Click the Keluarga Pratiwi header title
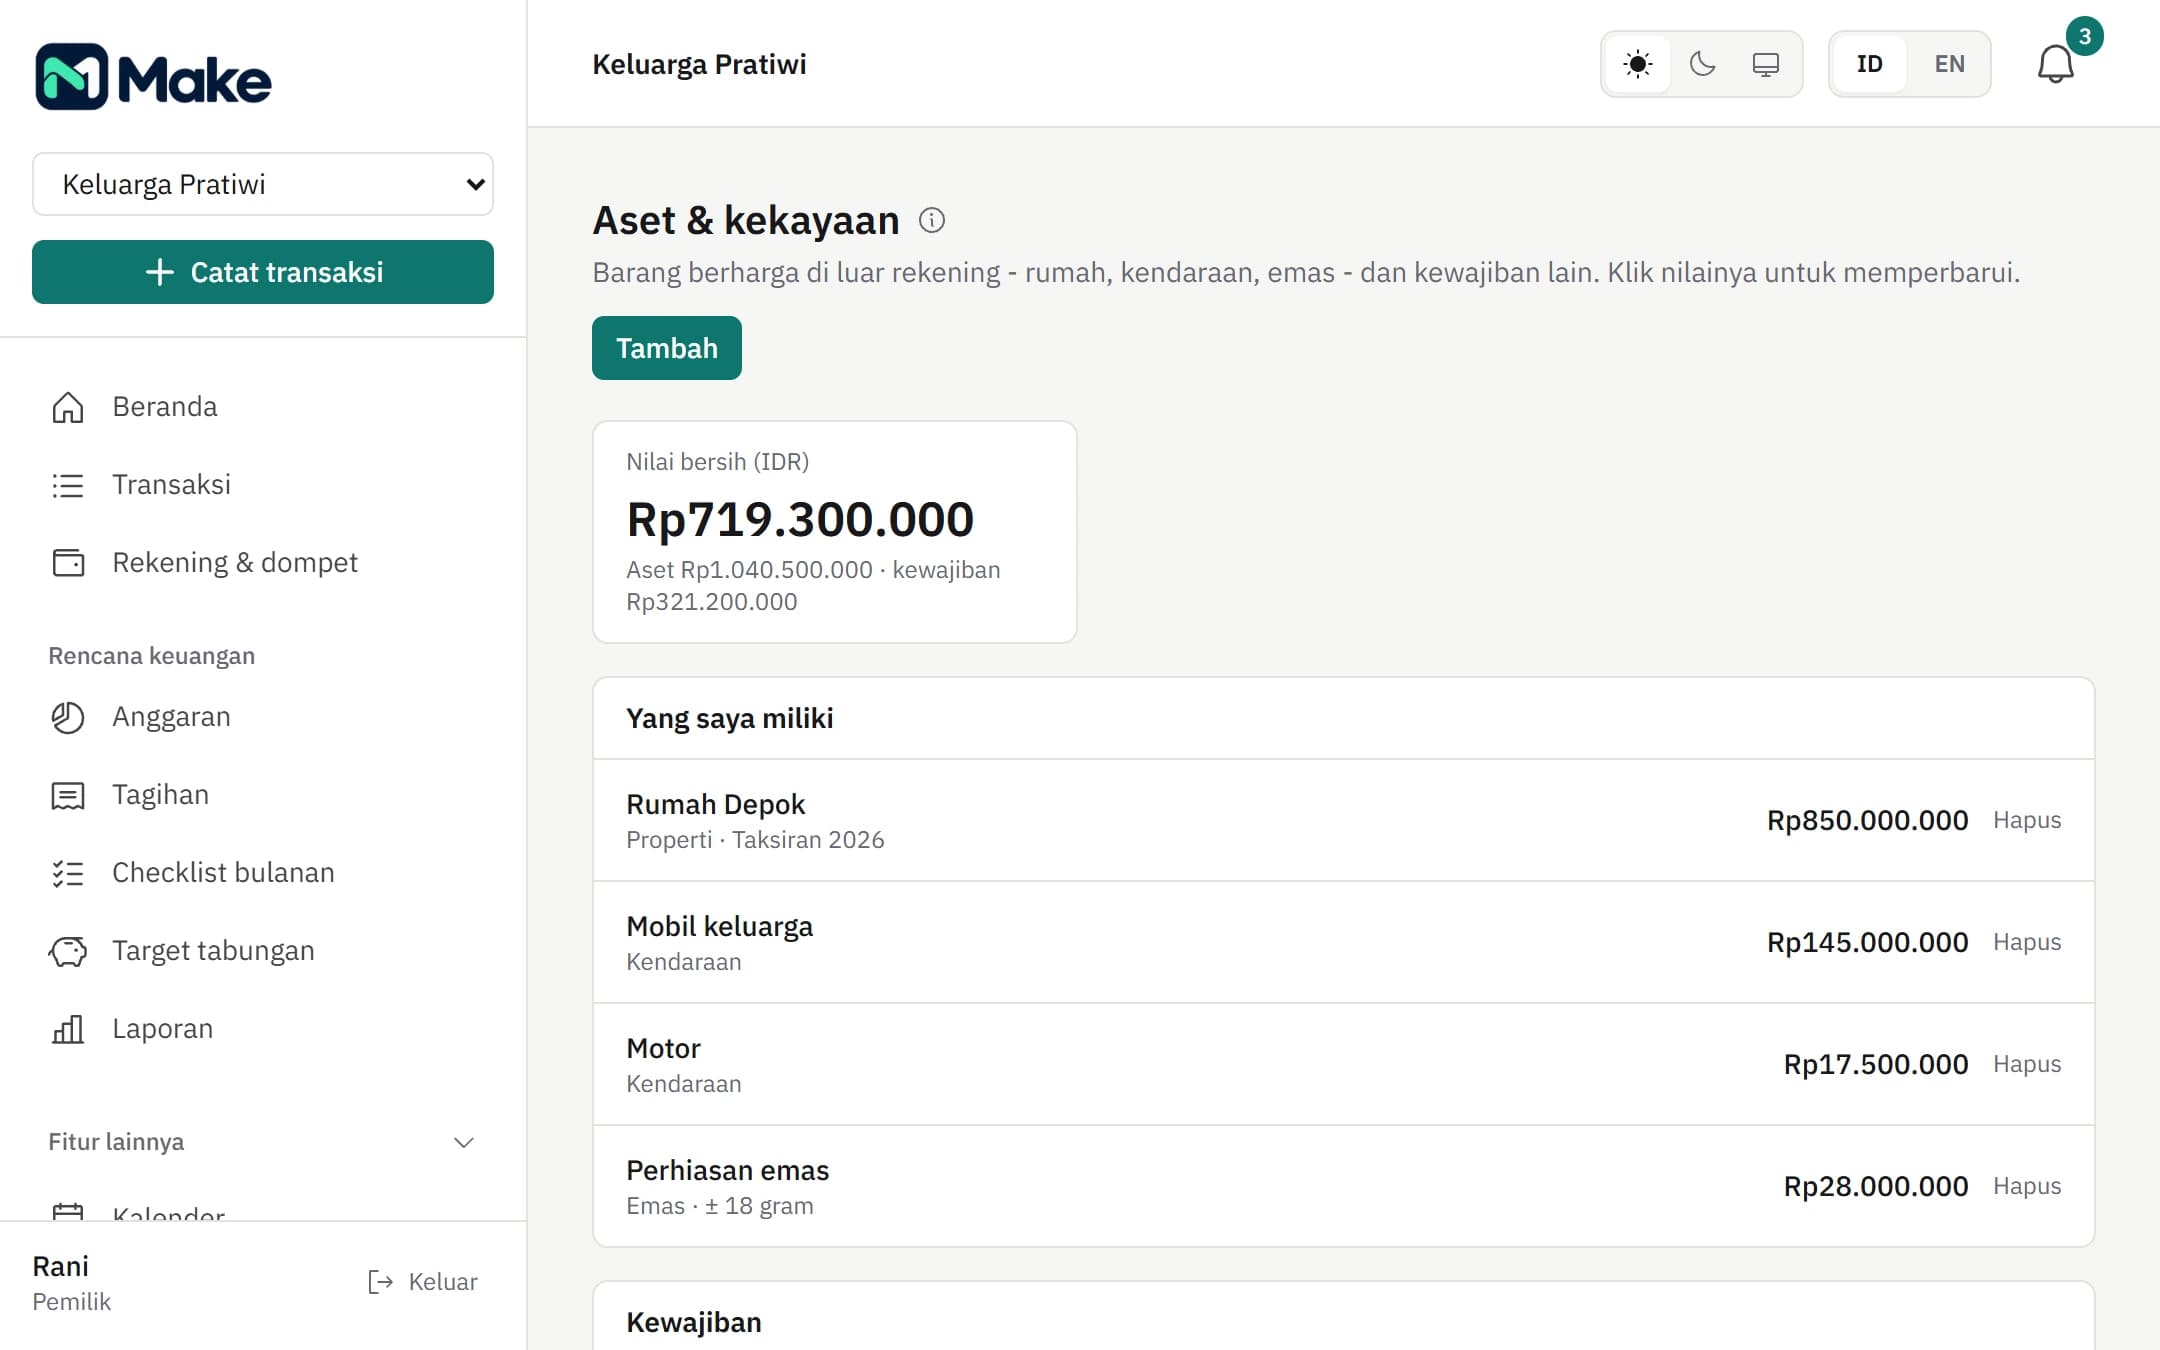 (699, 64)
